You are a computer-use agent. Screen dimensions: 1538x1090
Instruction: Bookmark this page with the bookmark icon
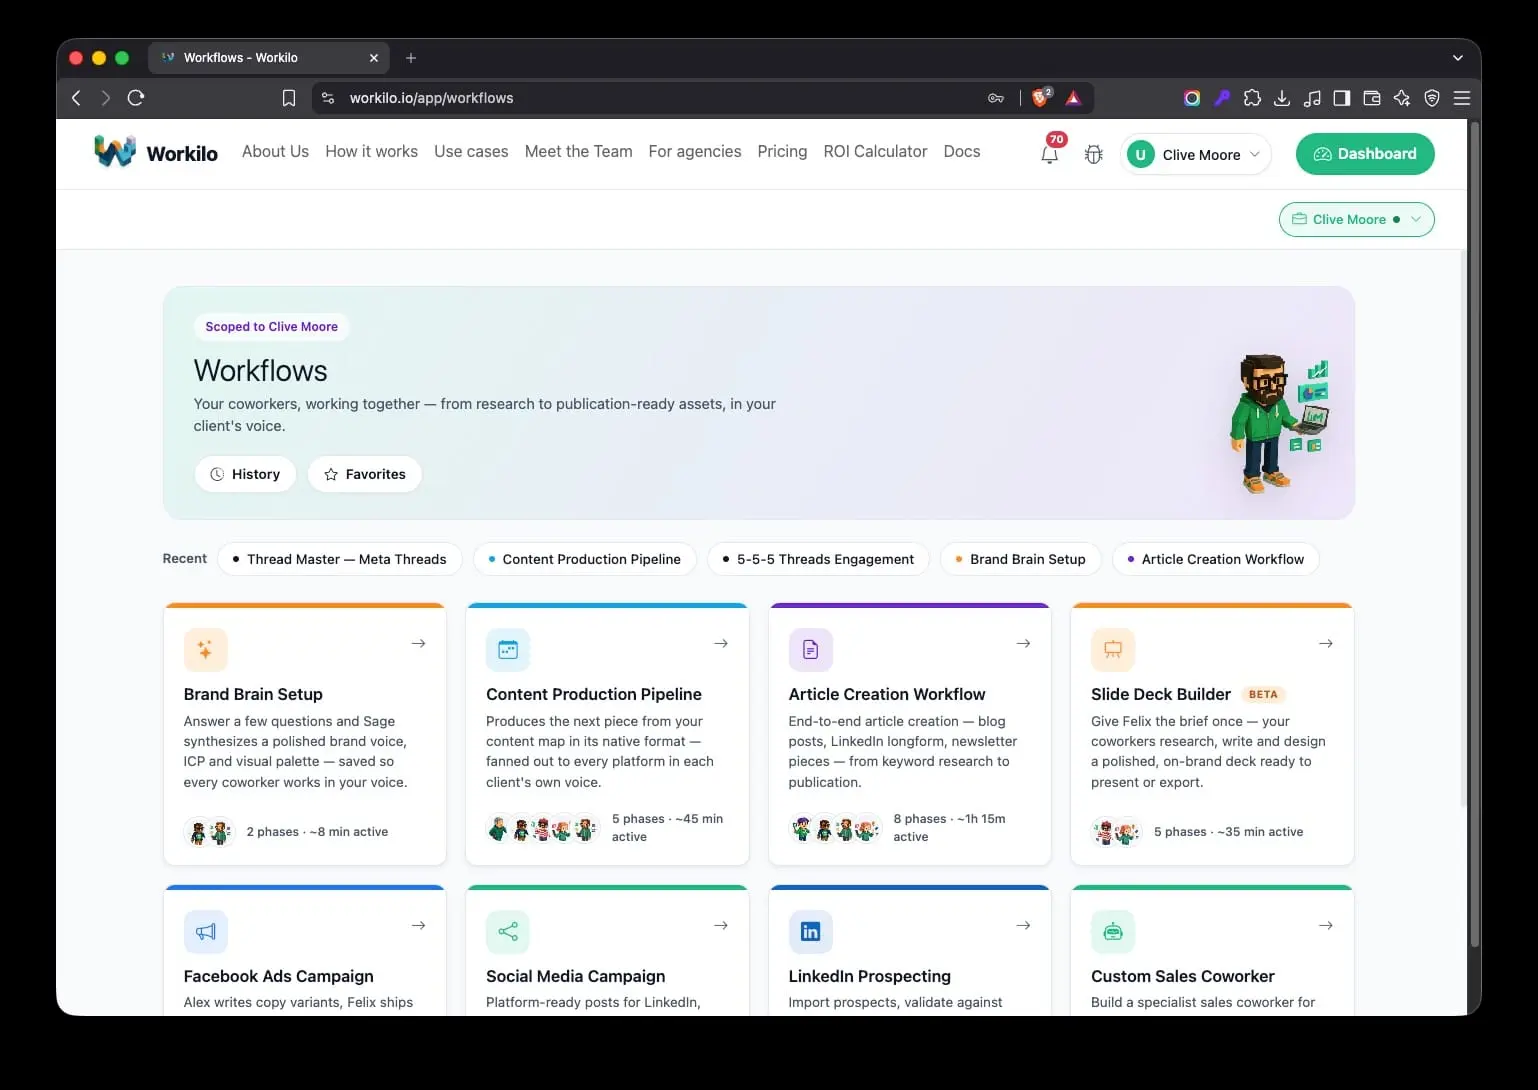(289, 98)
